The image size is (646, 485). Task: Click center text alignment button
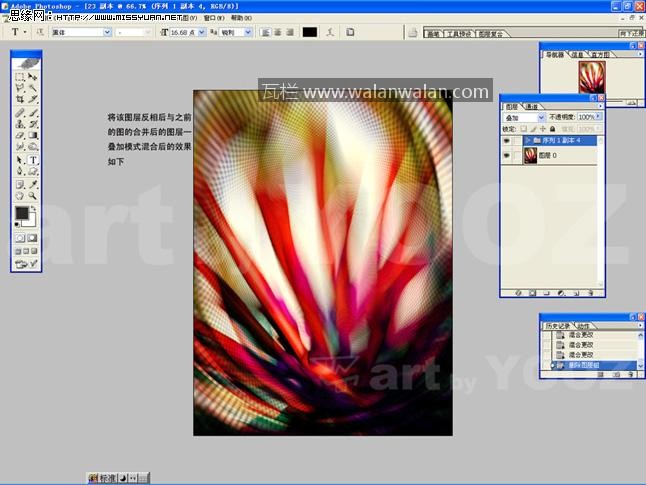[x=278, y=32]
